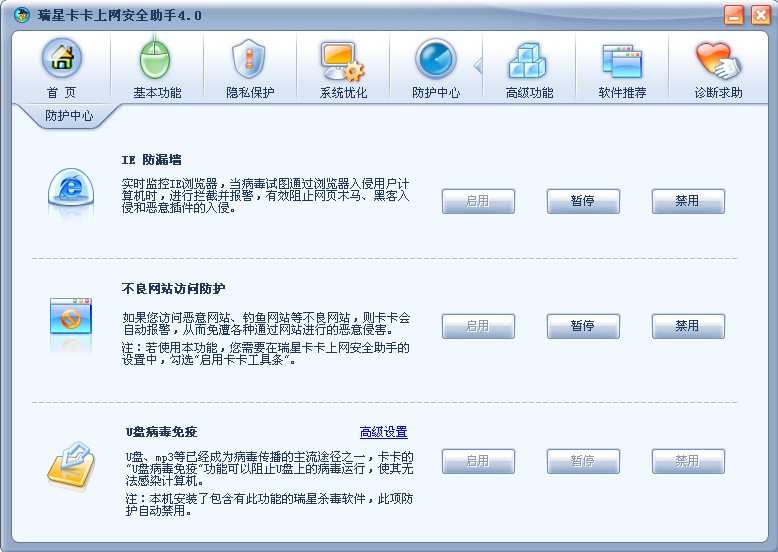The image size is (778, 552).
Task: Minimize the 瑞星卡卡 window
Action: tap(733, 15)
